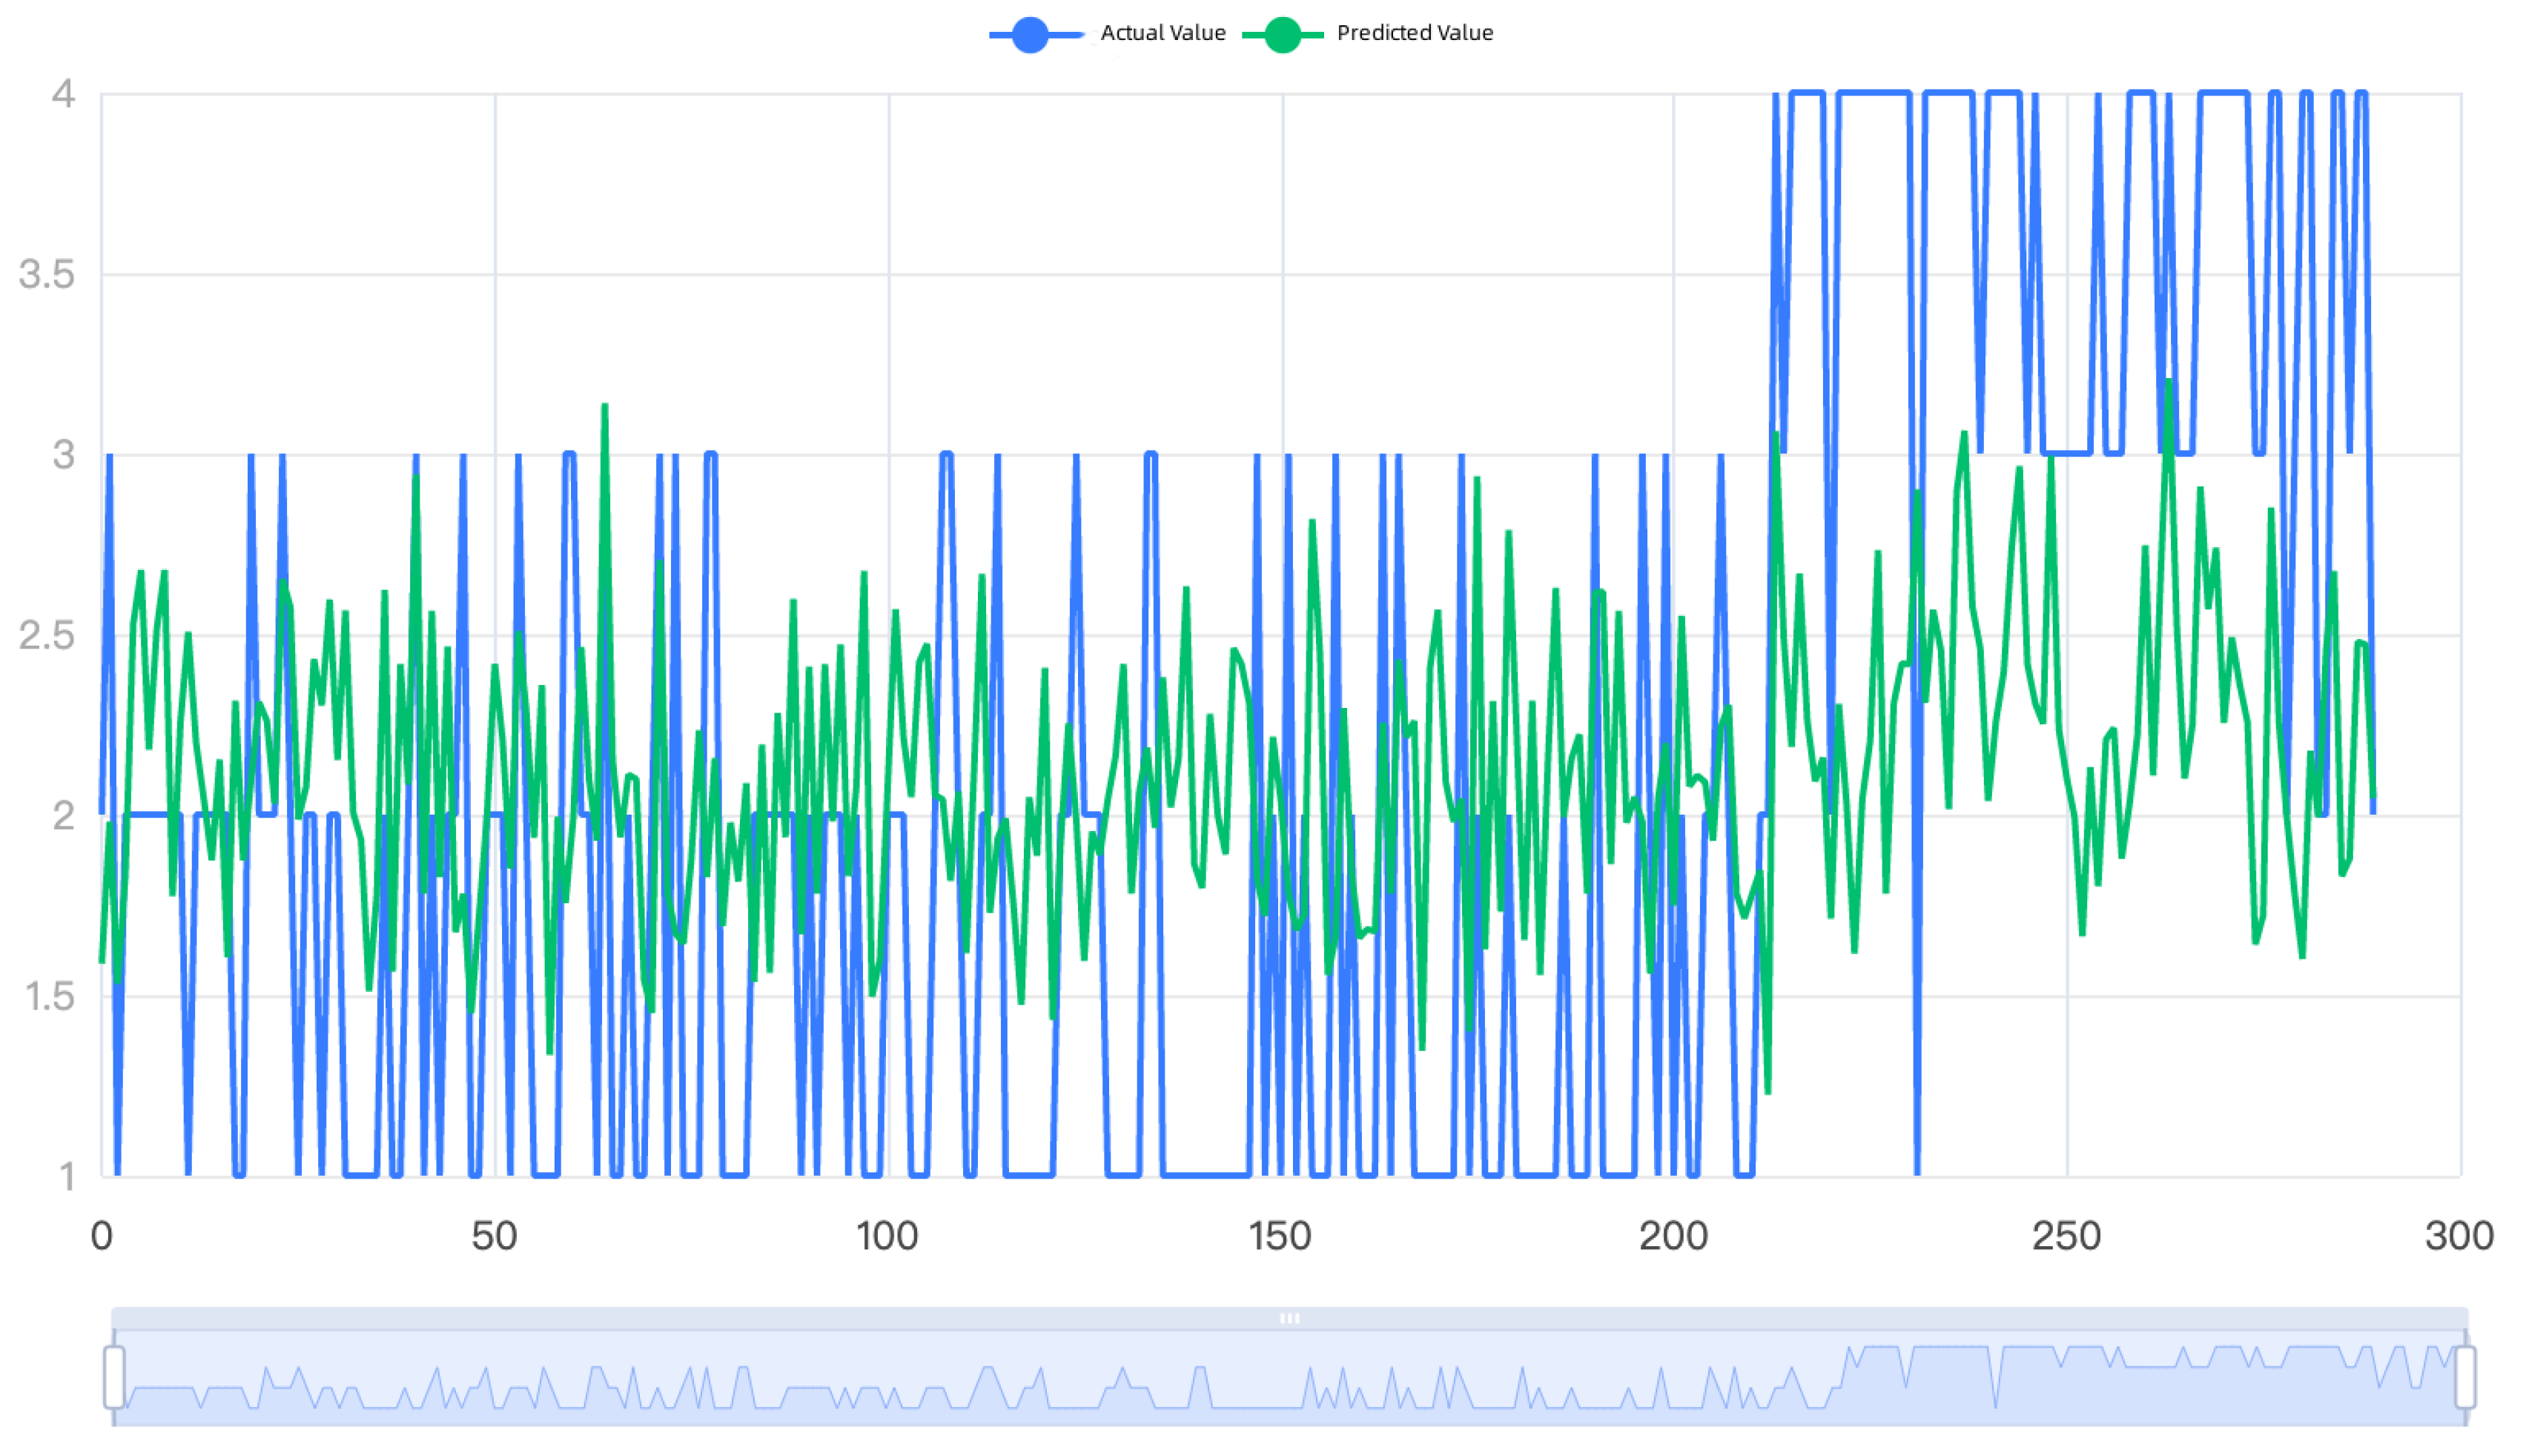Click the x-axis label 300
This screenshot has width=2523, height=1456.
tap(2459, 1237)
